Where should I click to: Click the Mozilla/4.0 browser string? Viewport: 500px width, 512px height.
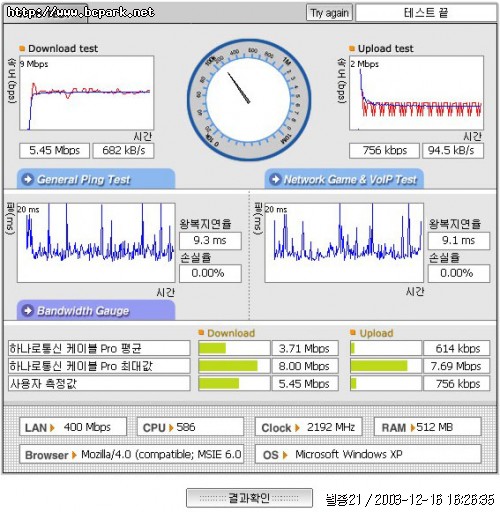tap(161, 454)
